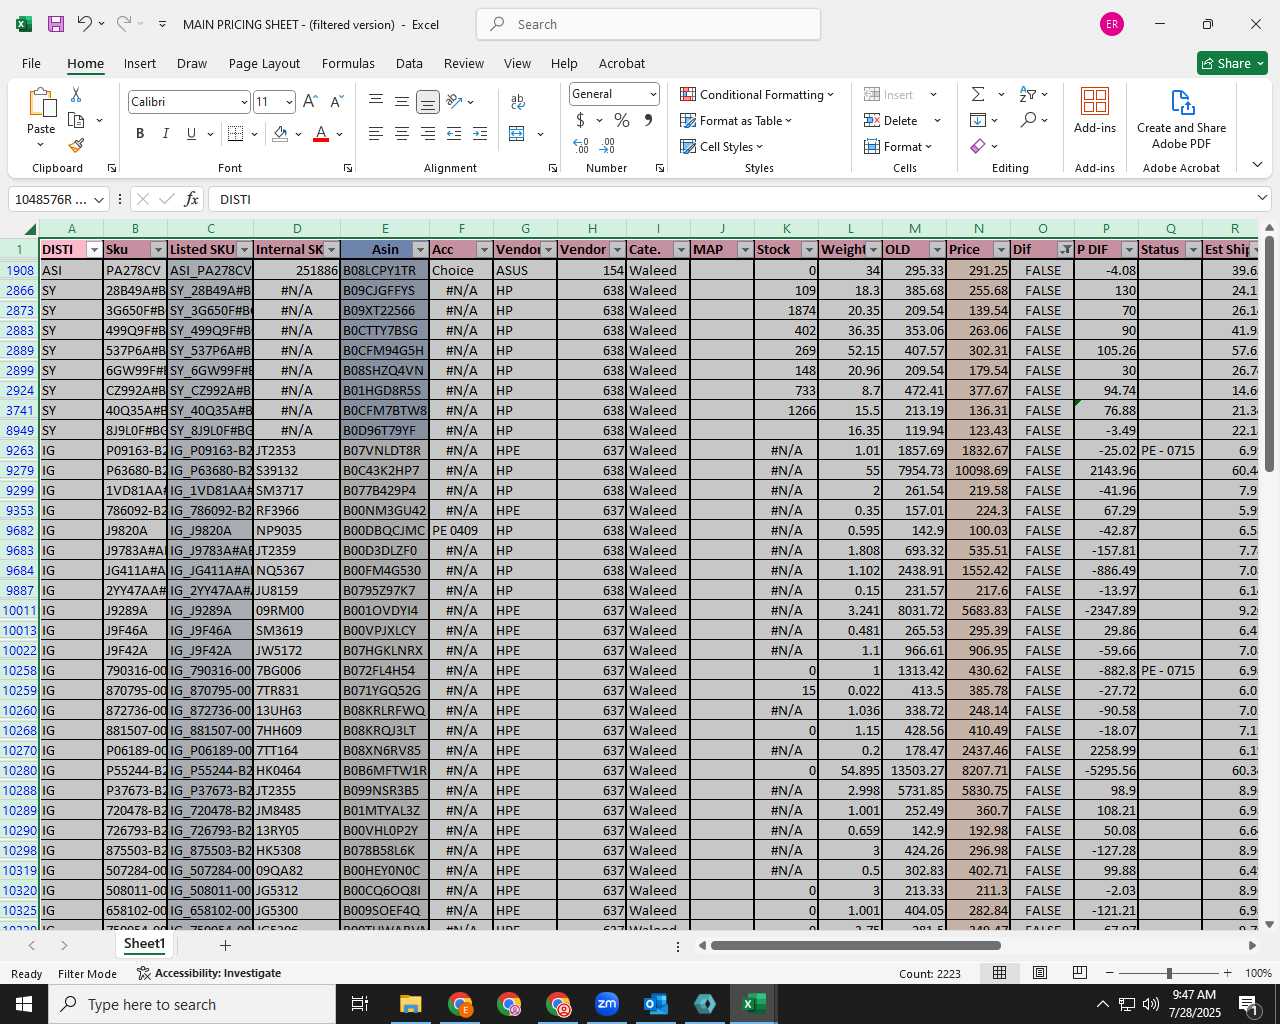Image resolution: width=1280 pixels, height=1024 pixels.
Task: Open Sku column filter dropdown
Action: click(x=158, y=250)
